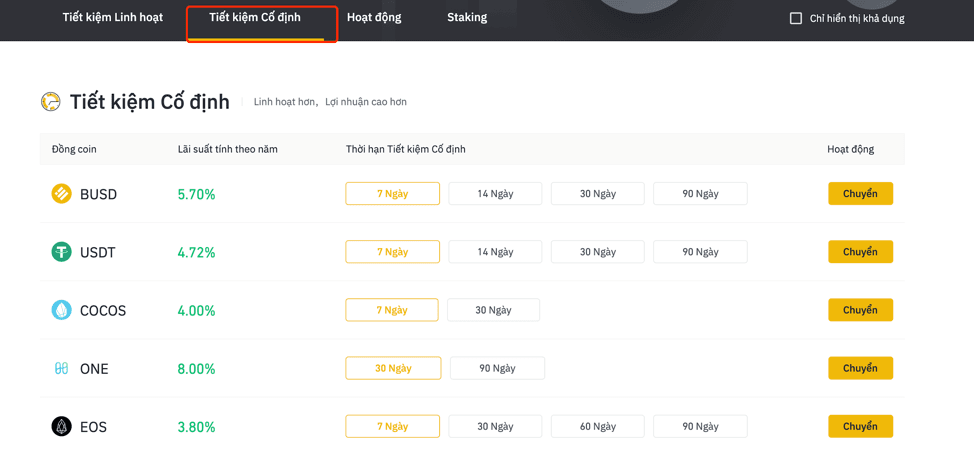The height and width of the screenshot is (454, 974).
Task: Click the COCOS coin icon
Action: coord(61,311)
